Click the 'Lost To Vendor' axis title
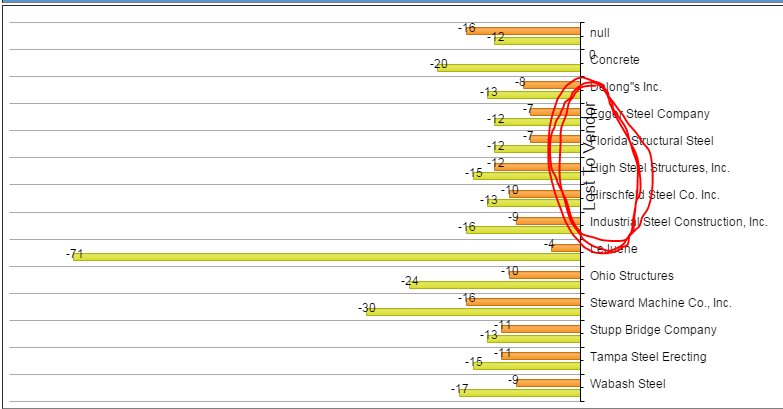 590,156
